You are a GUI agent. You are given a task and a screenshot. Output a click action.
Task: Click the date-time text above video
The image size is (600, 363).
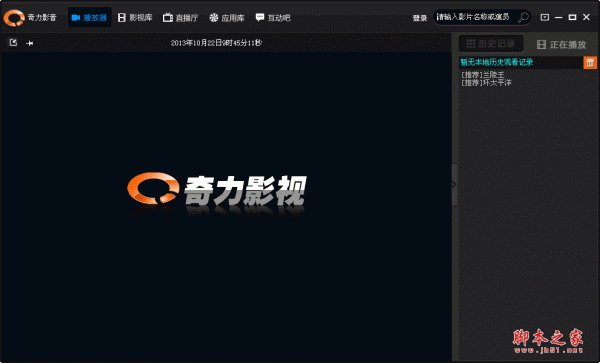[x=216, y=43]
